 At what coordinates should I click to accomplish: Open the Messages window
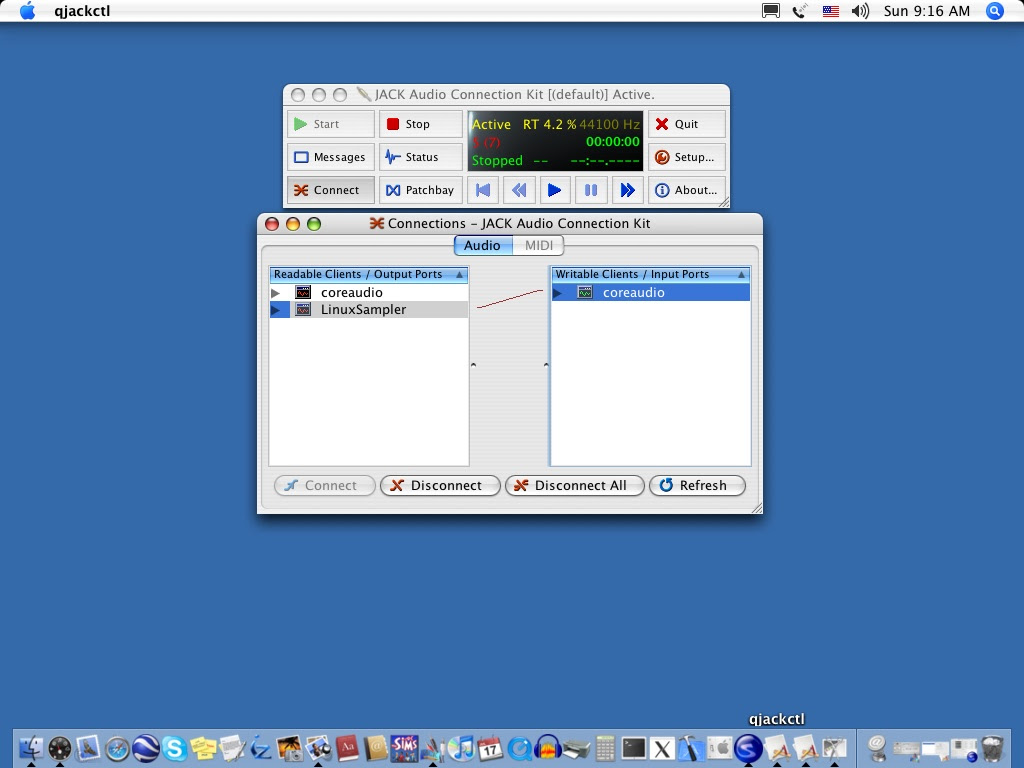(x=330, y=157)
